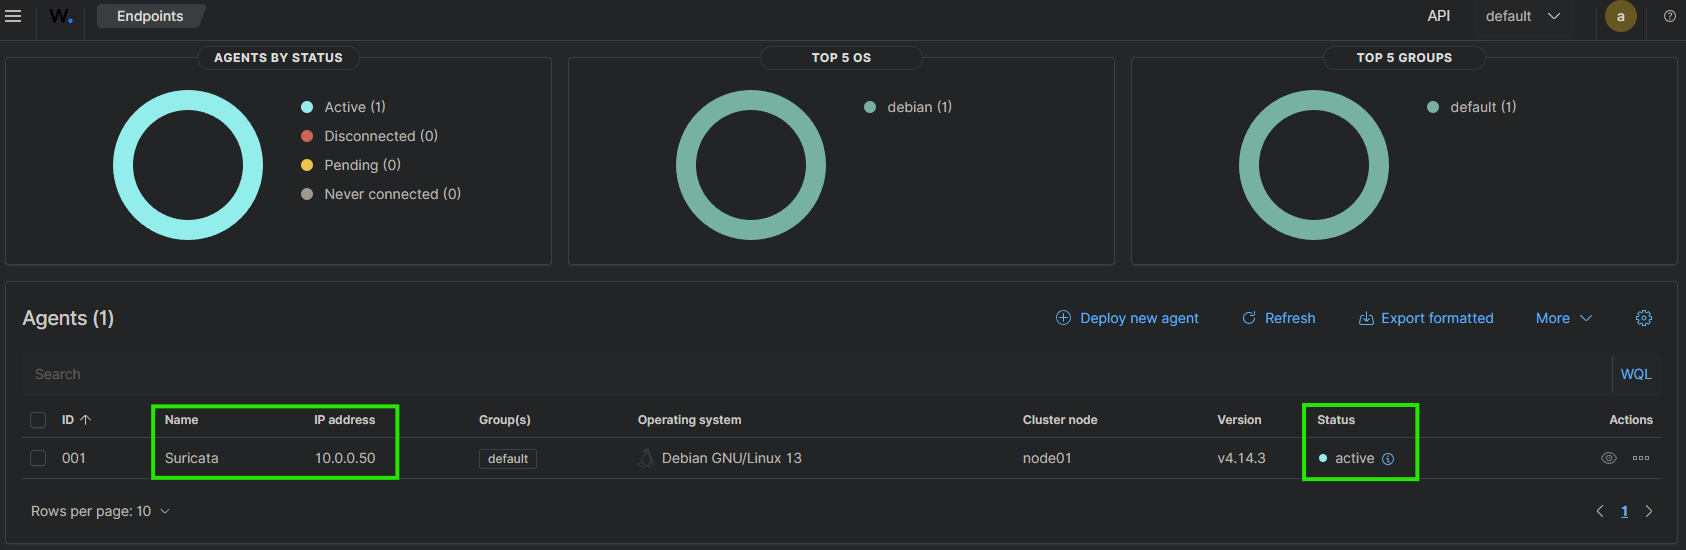Go to next page arrow
This screenshot has width=1686, height=550.
[1648, 511]
